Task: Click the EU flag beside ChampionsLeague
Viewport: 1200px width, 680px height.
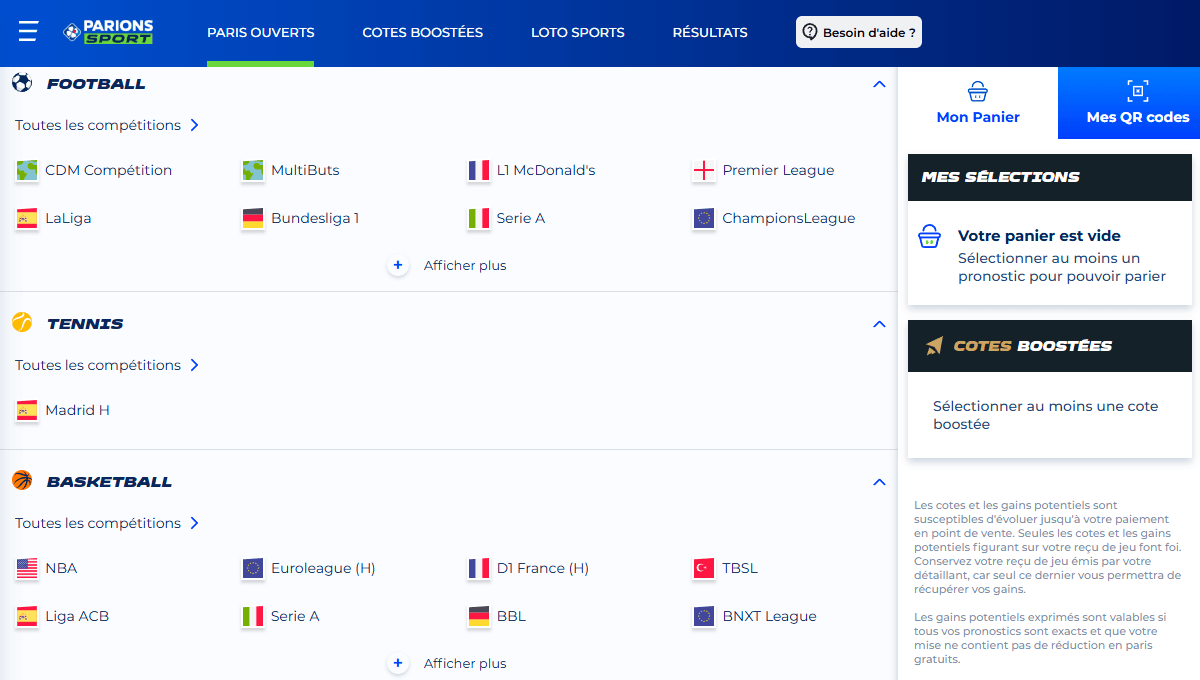Action: click(x=704, y=218)
